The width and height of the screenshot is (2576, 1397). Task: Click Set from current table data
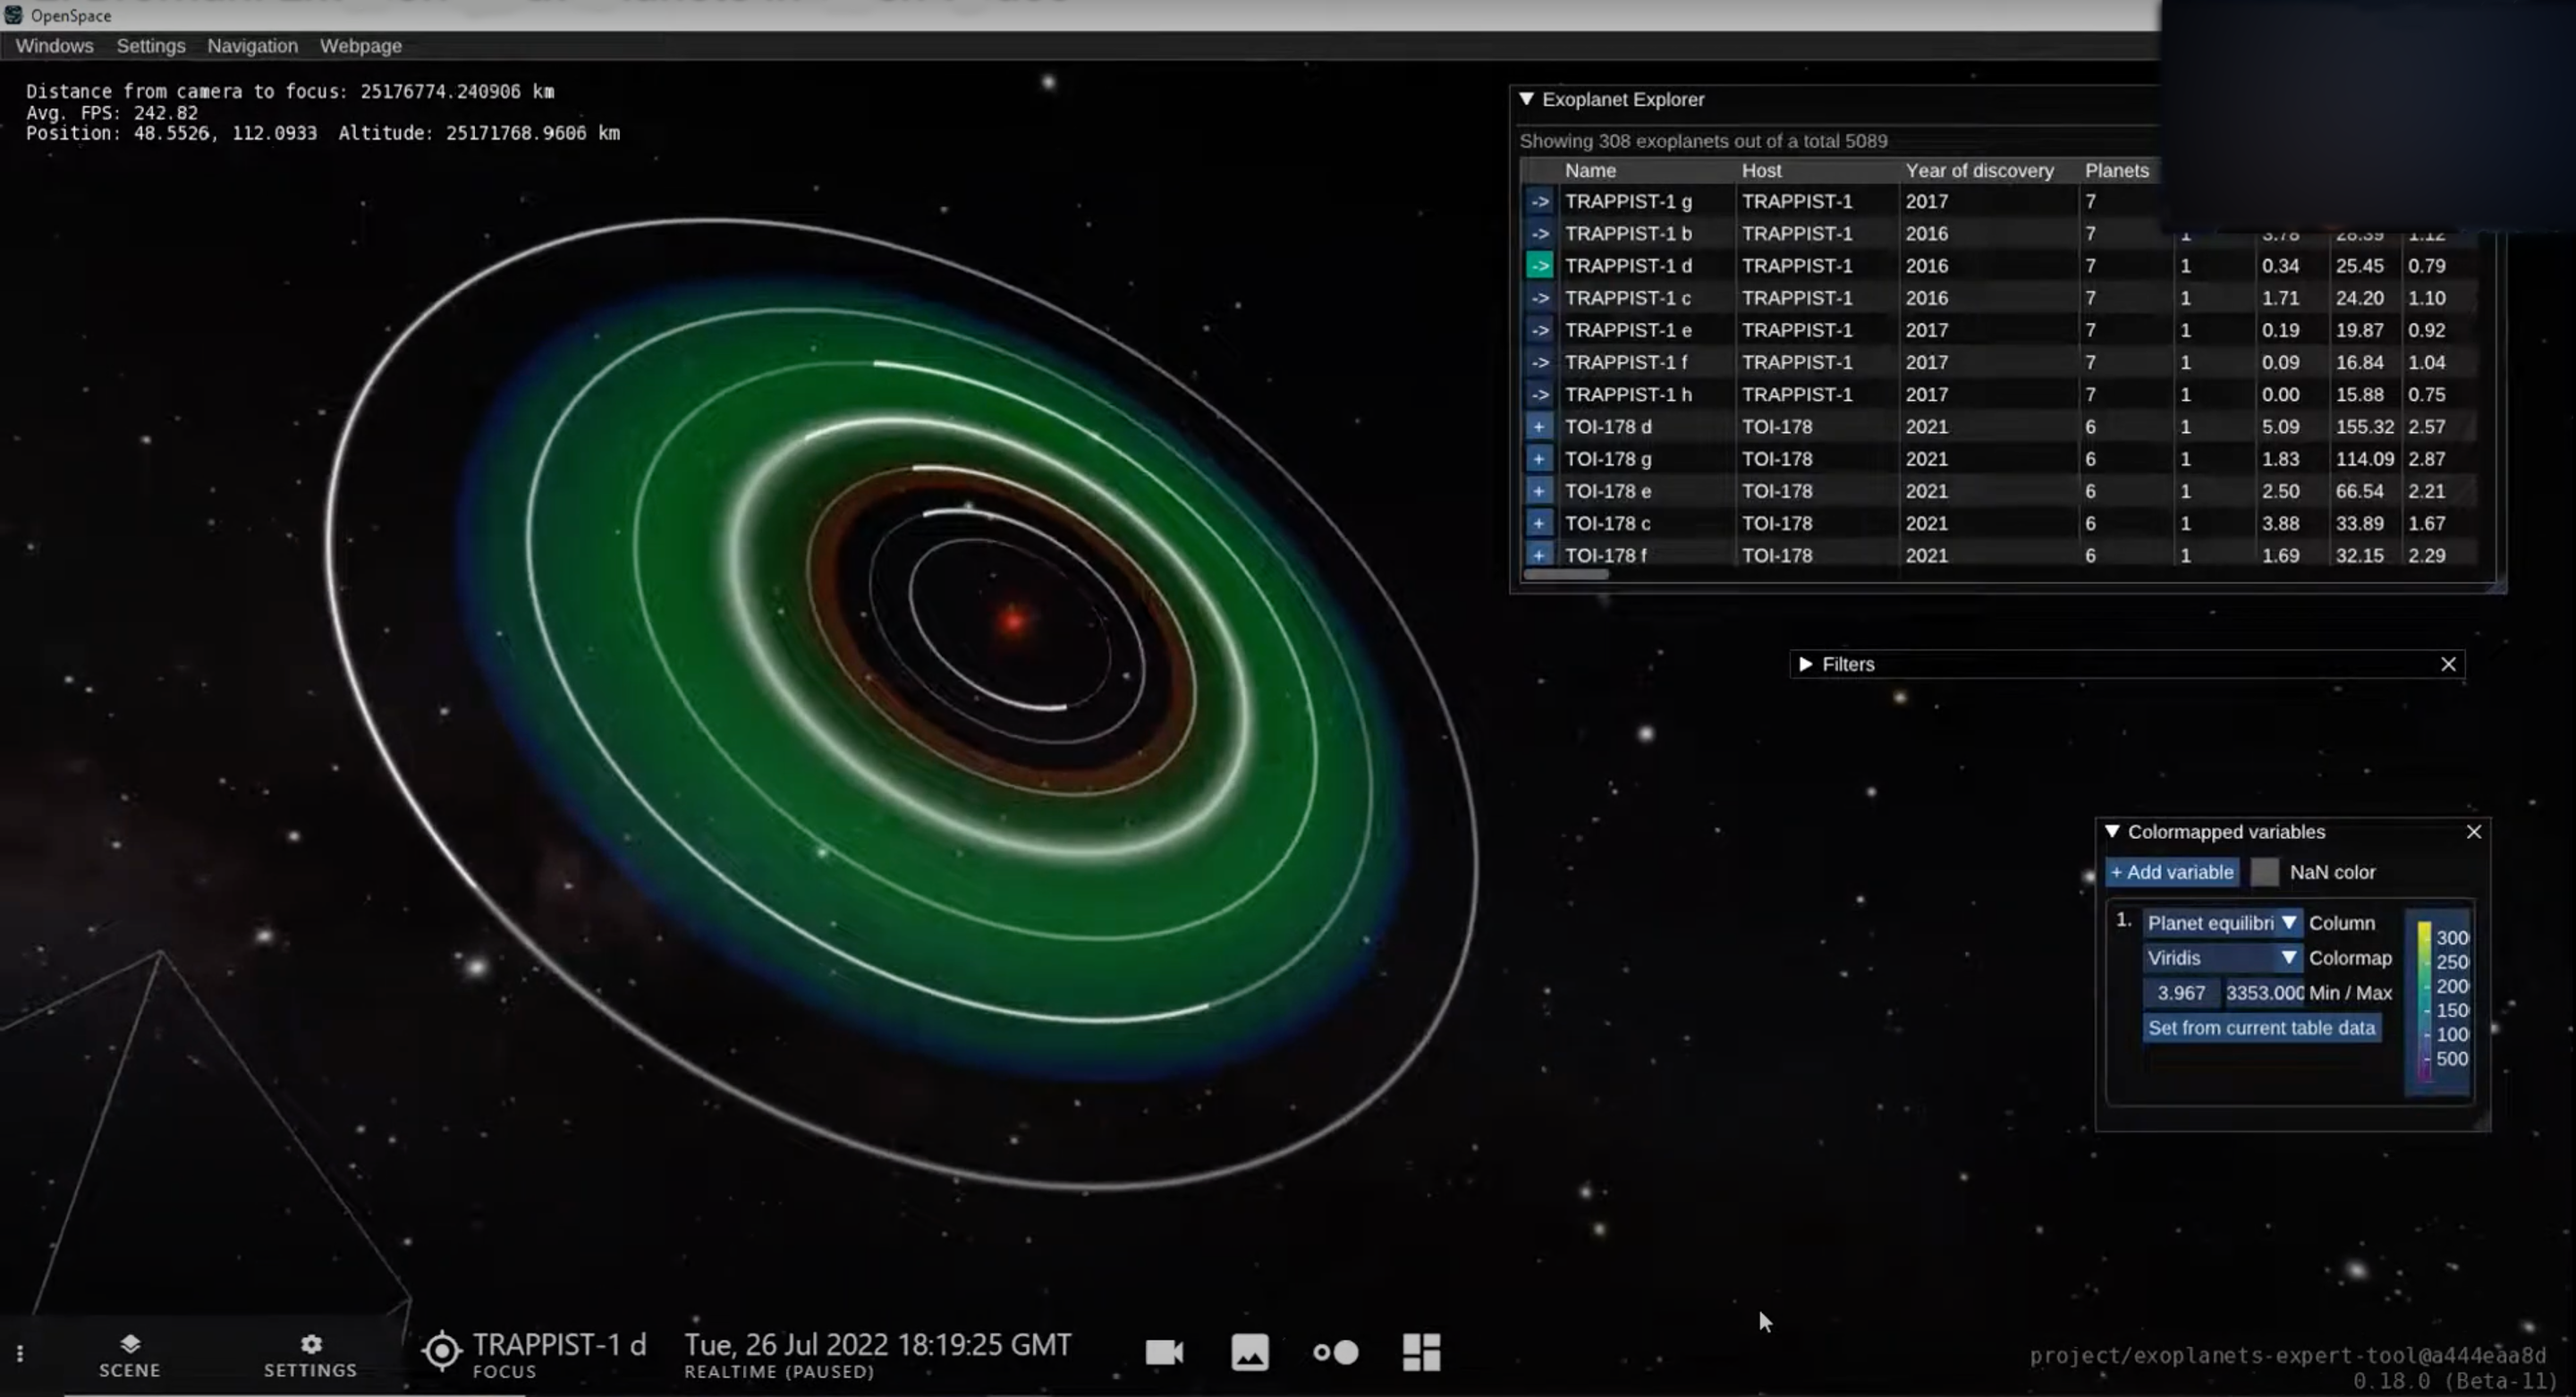tap(2261, 1028)
